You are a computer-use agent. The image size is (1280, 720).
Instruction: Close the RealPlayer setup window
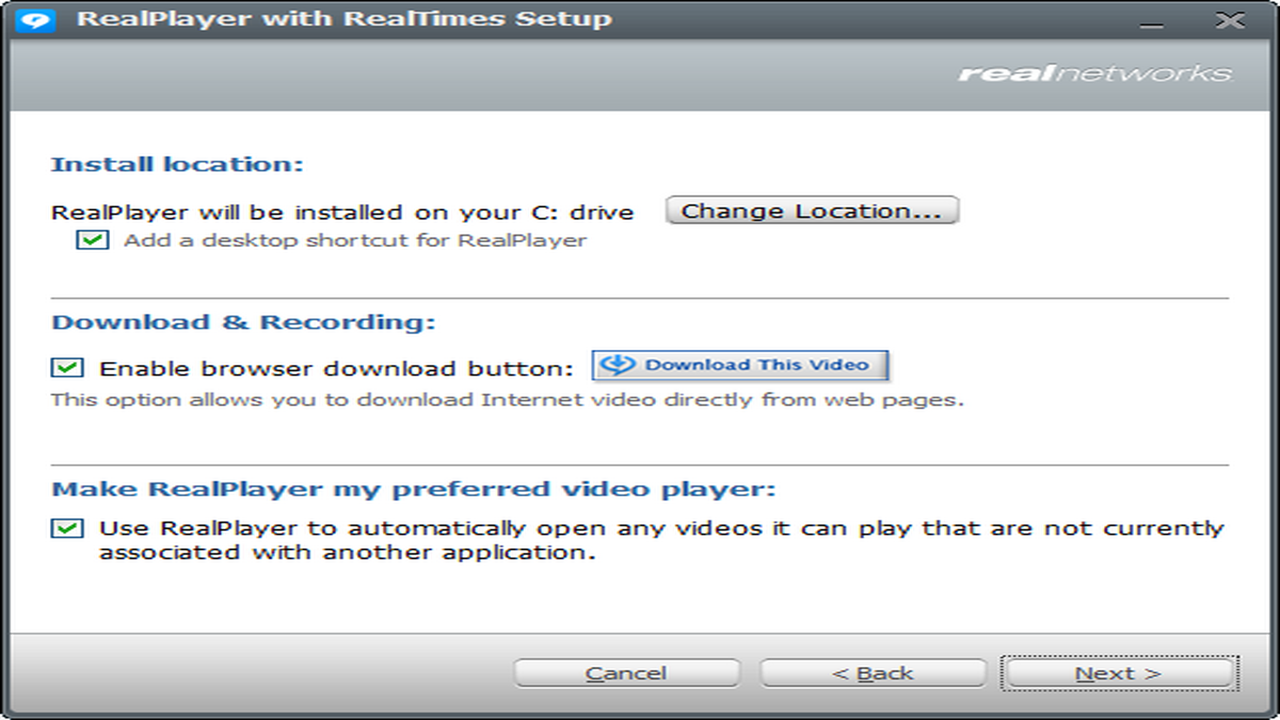coord(1229,20)
